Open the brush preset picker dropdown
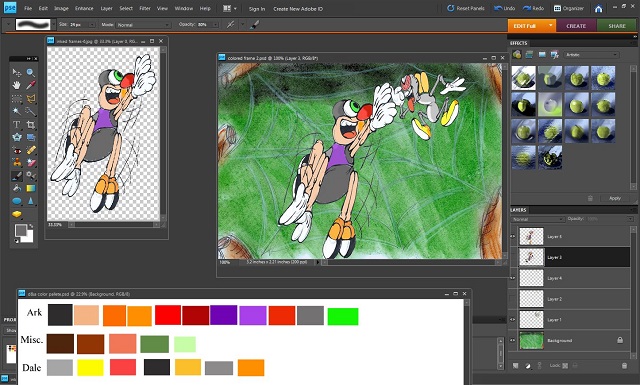This screenshot has width=640, height=385. coord(53,24)
